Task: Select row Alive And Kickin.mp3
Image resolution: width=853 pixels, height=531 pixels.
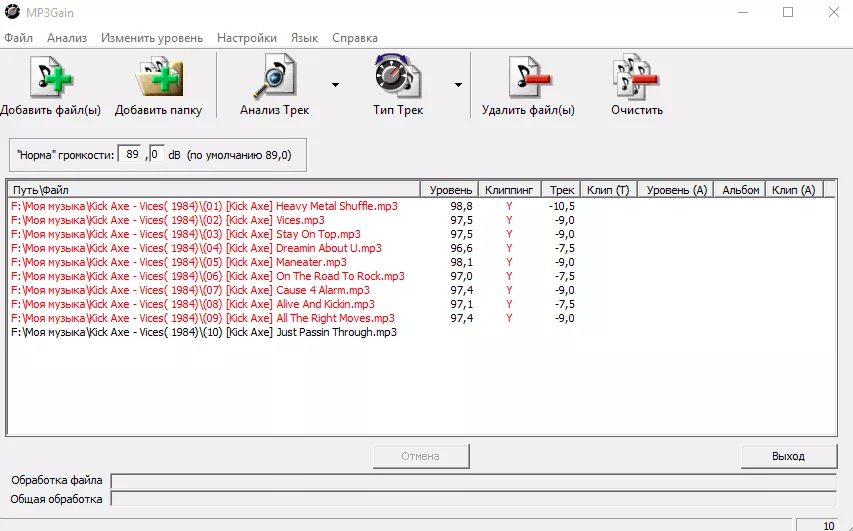Action: point(193,304)
